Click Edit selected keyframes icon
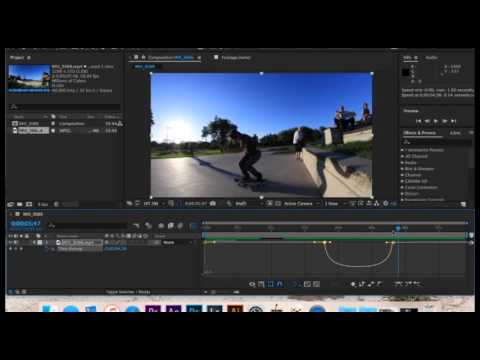The image size is (480, 360). point(353,284)
